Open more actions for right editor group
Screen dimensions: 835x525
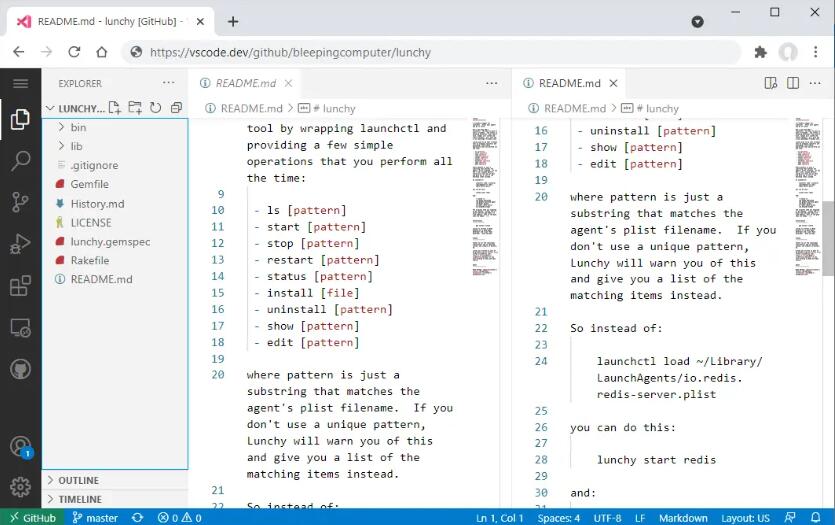click(815, 83)
